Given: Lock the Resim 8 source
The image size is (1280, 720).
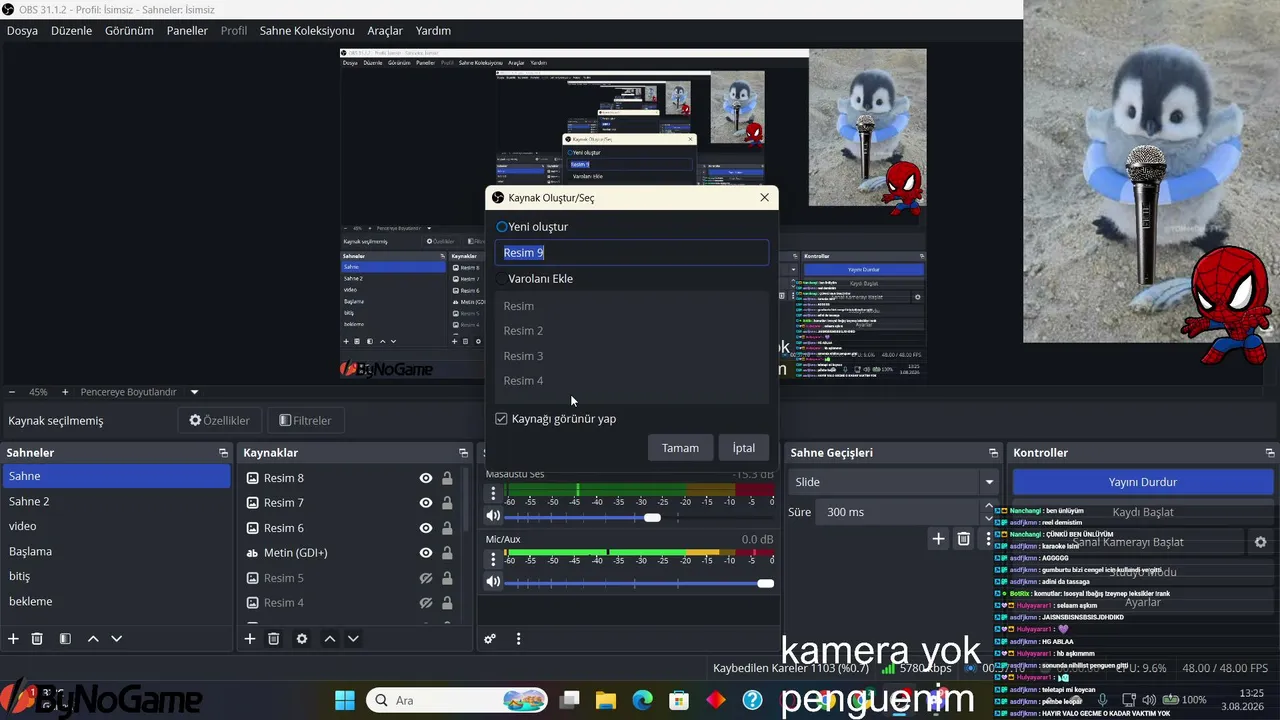Looking at the screenshot, I should click(447, 478).
